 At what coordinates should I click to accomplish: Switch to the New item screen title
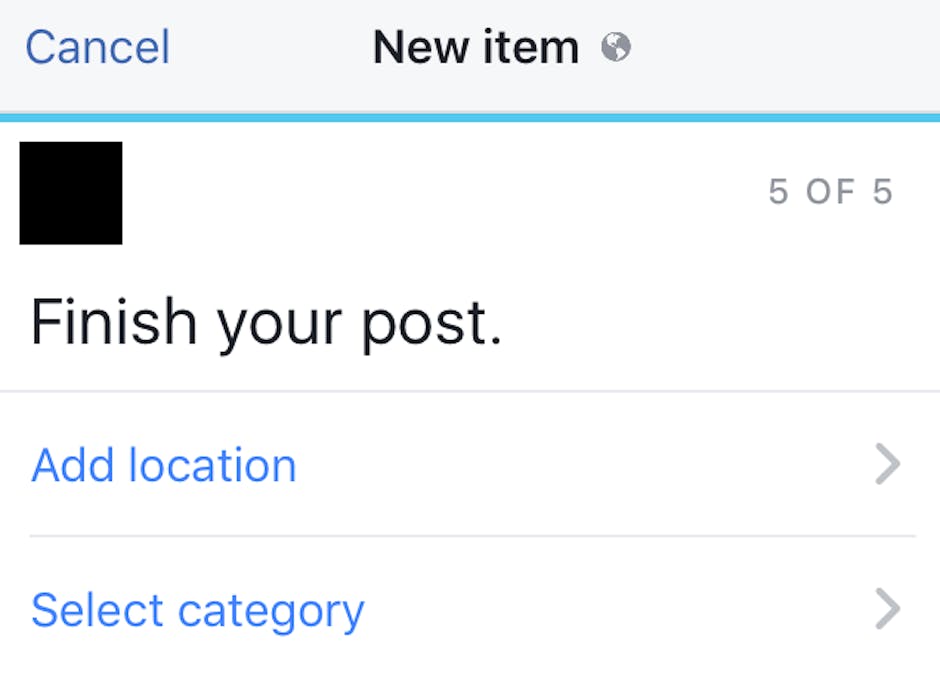click(475, 46)
